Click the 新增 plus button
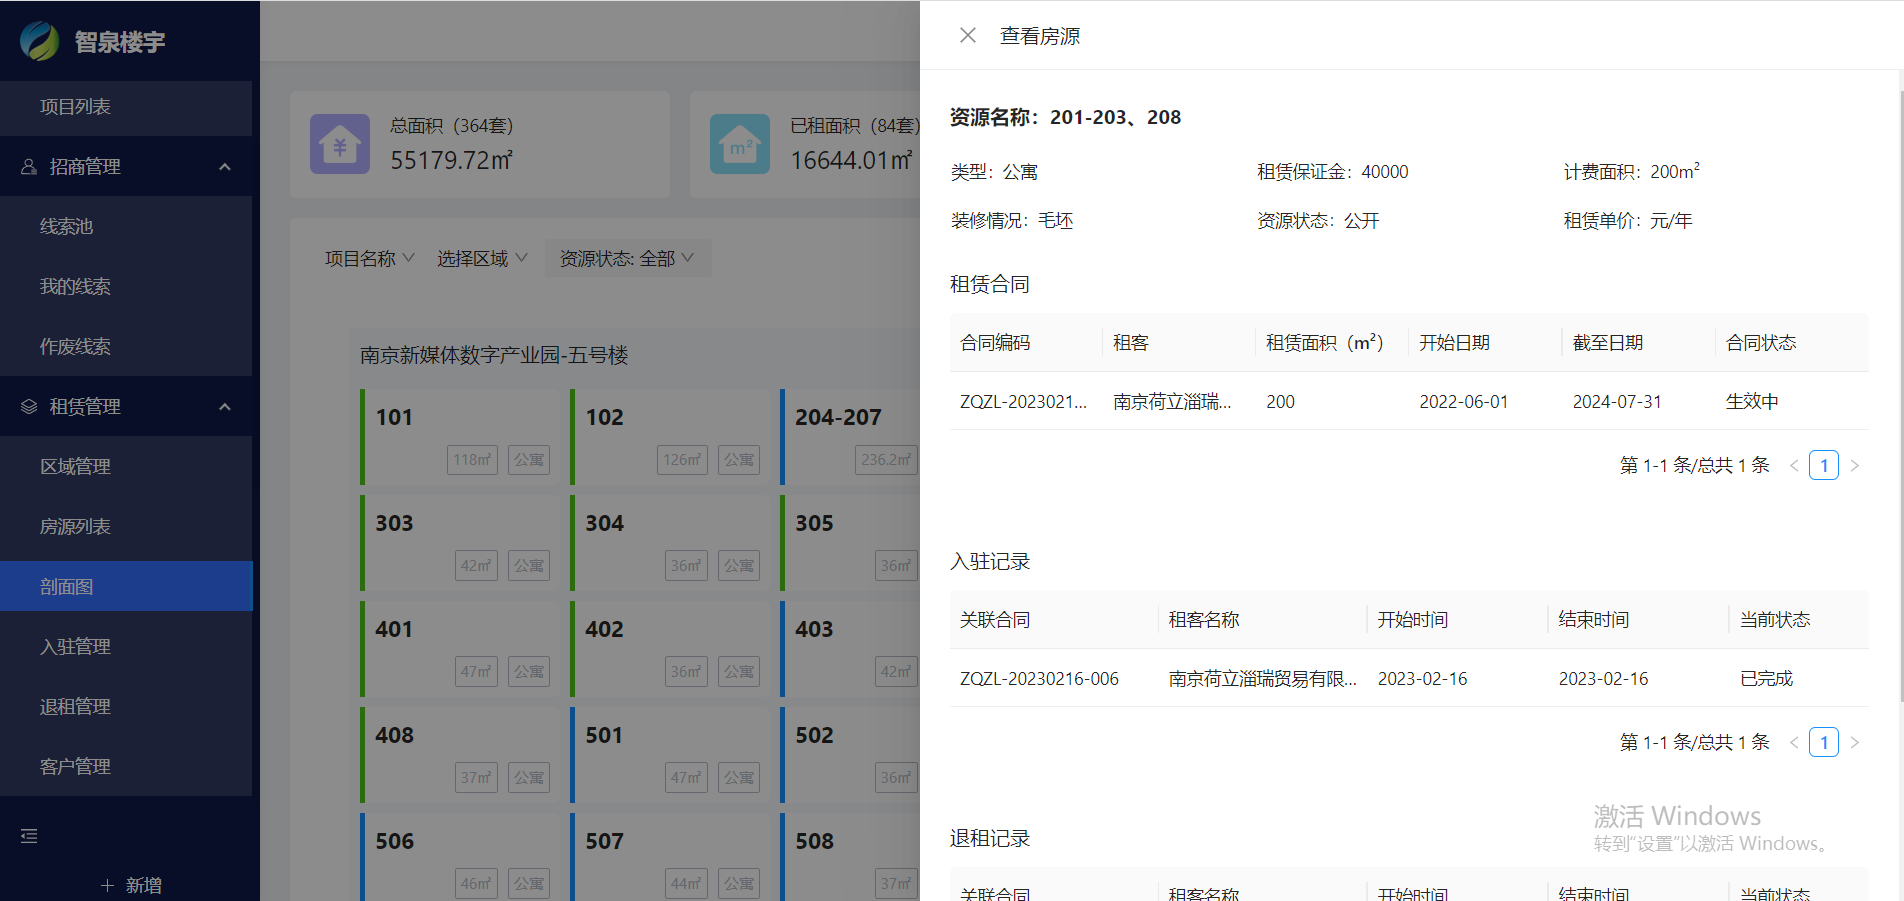The width and height of the screenshot is (1904, 901). [x=131, y=885]
